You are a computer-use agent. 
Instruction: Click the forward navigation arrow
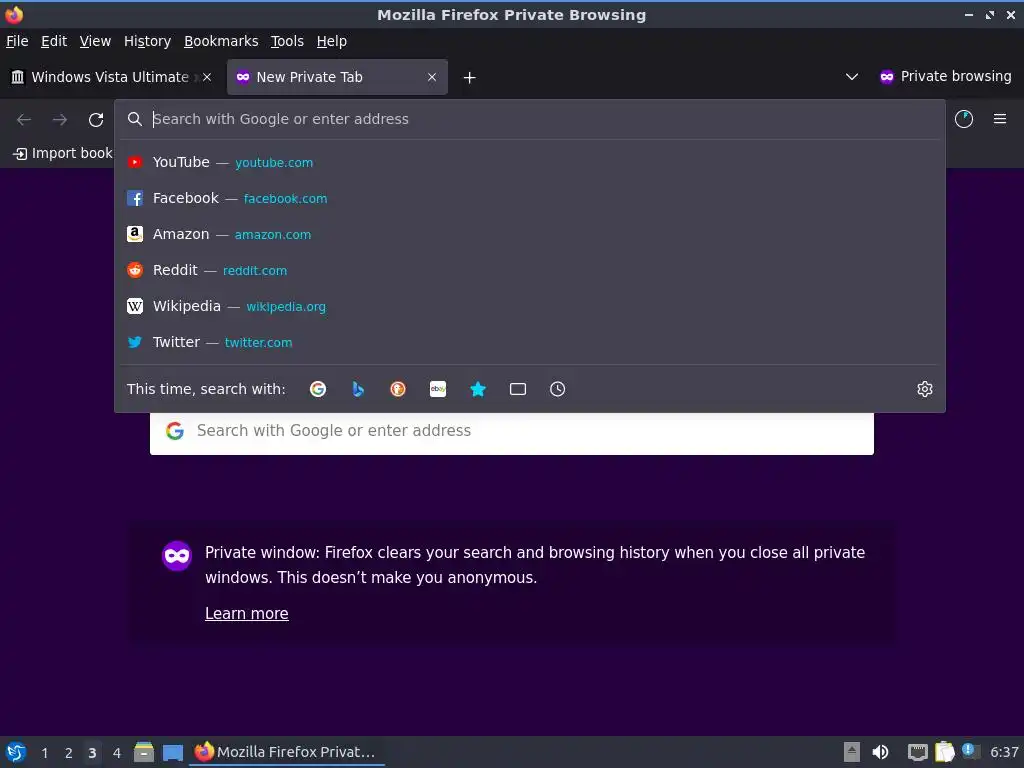point(59,120)
